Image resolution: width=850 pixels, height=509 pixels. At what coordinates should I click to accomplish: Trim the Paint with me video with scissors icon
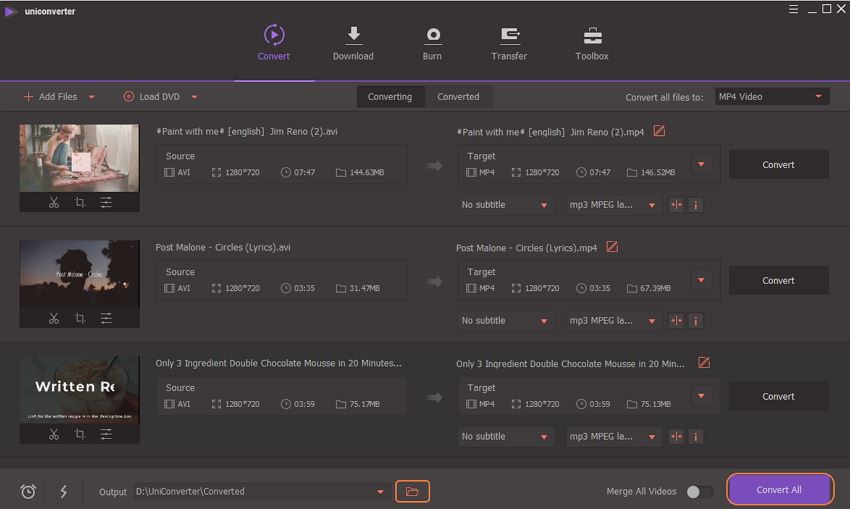(x=54, y=203)
